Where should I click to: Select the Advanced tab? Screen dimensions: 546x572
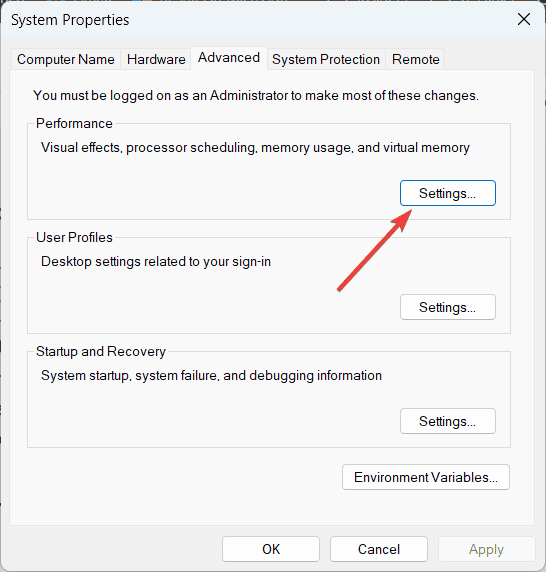point(229,58)
